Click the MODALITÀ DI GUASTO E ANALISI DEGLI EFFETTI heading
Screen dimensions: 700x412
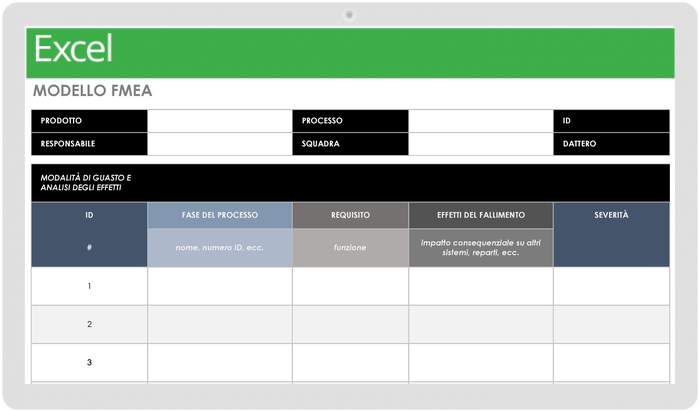pyautogui.click(x=86, y=183)
